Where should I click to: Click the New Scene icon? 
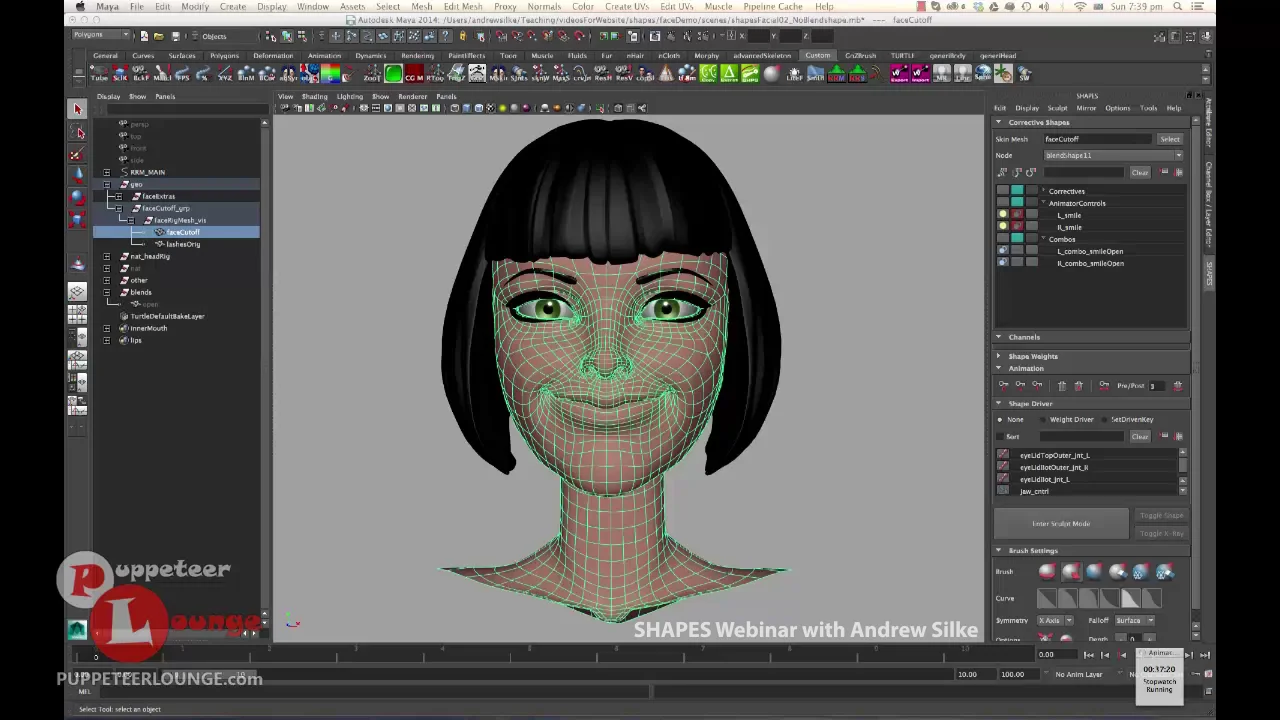coord(143,36)
